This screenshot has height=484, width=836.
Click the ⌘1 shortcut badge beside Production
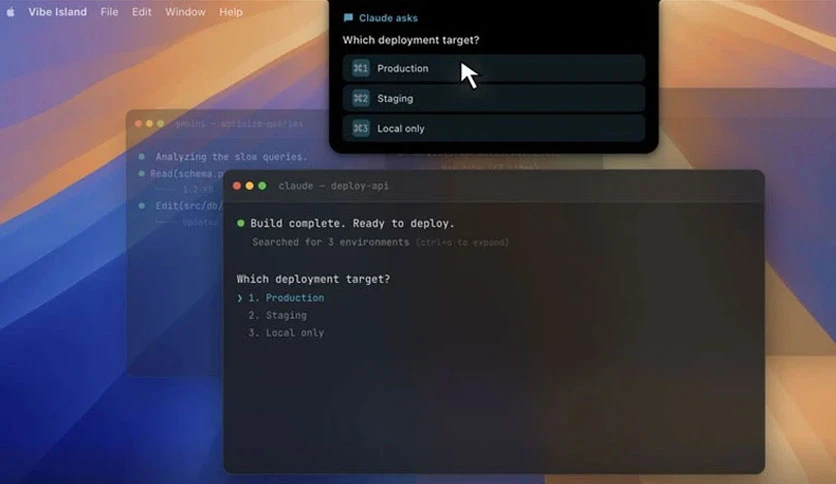click(360, 68)
